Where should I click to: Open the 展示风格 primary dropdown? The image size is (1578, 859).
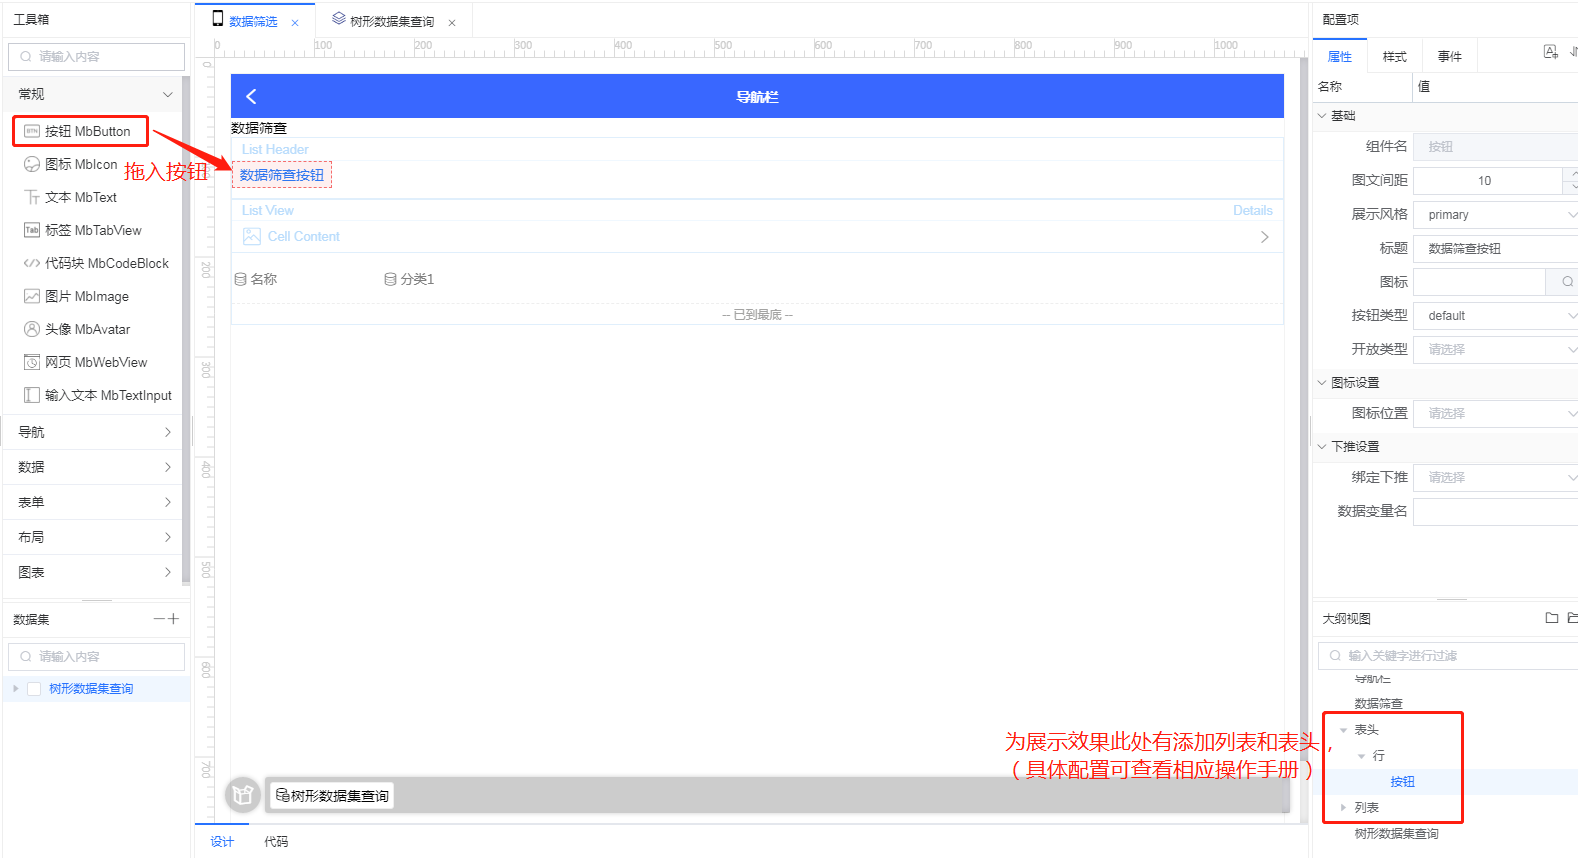pyautogui.click(x=1495, y=215)
